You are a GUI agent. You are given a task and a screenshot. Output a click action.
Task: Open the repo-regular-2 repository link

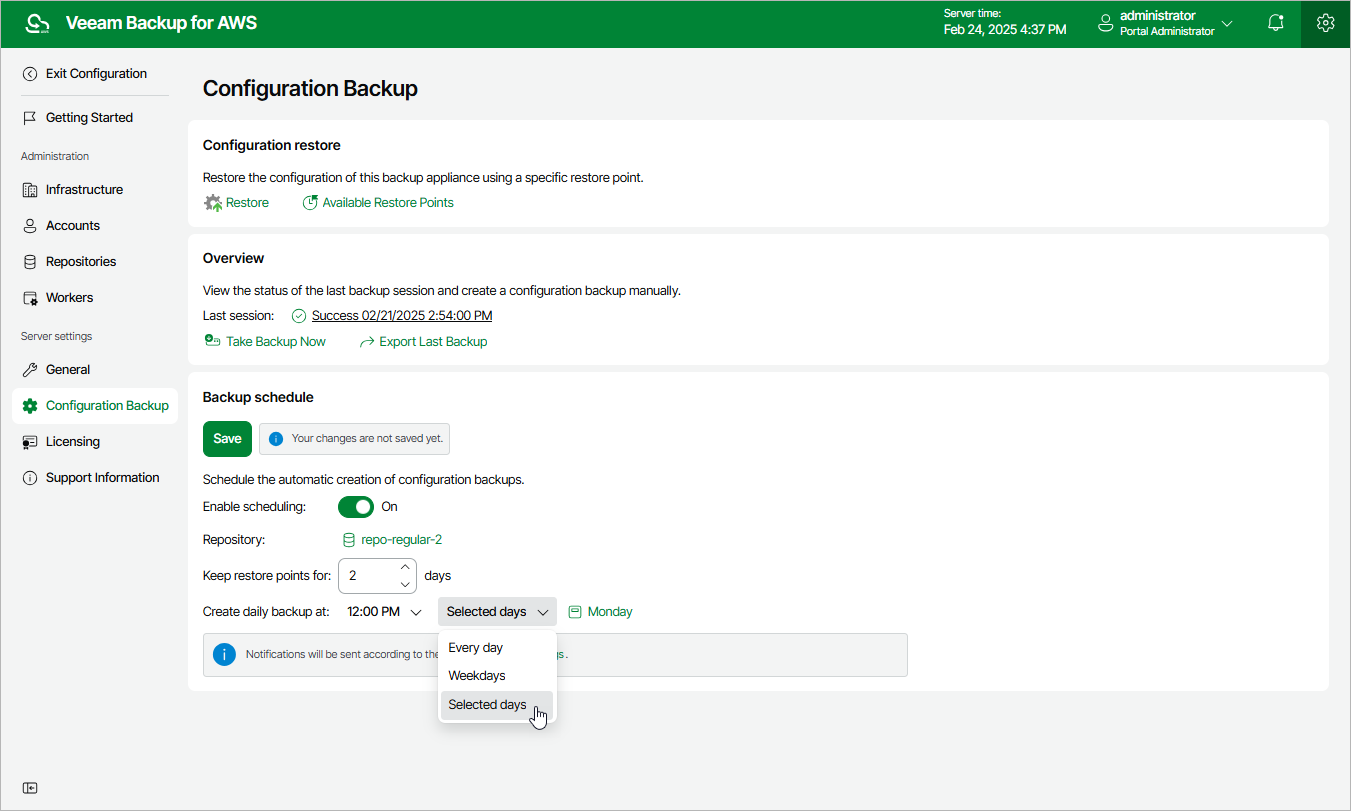[x=401, y=540]
